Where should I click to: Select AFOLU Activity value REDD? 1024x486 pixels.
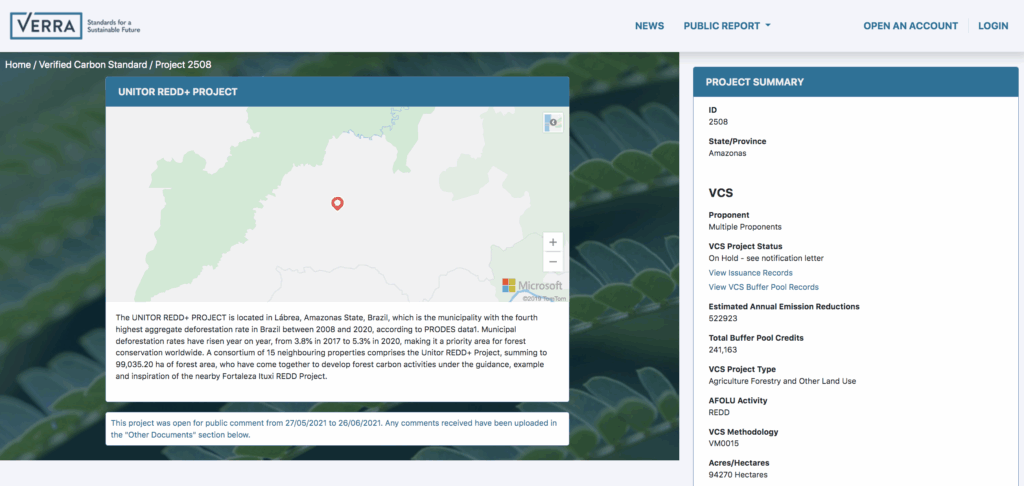point(719,413)
